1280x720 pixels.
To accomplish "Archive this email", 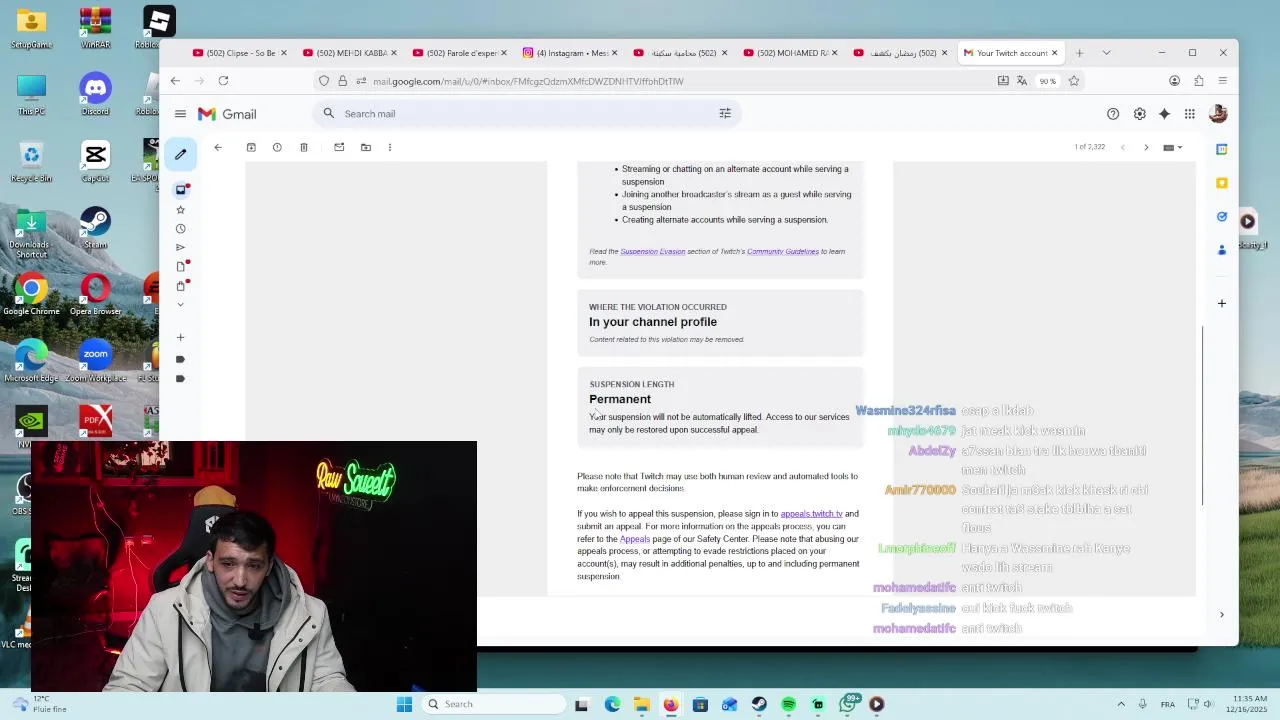I will pyautogui.click(x=251, y=147).
